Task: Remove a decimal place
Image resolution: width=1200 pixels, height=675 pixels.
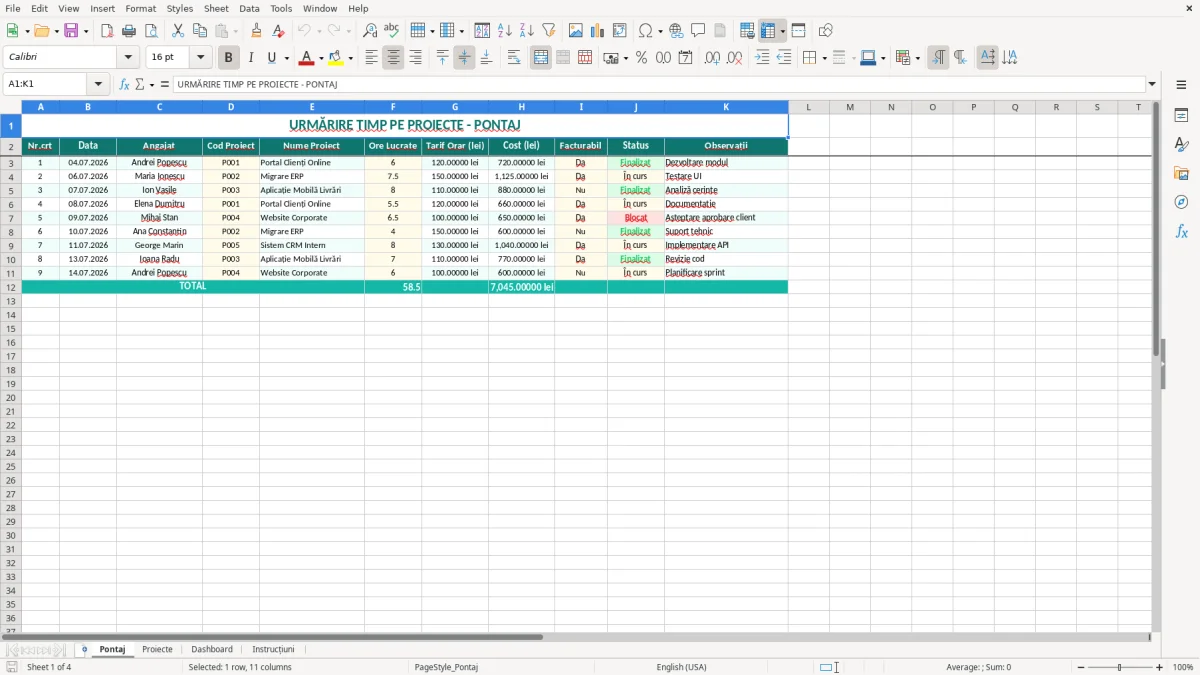Action: point(735,58)
